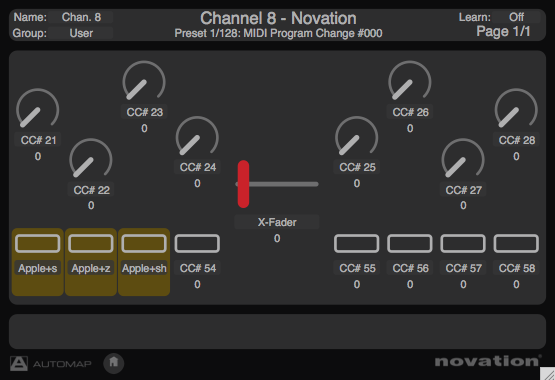The width and height of the screenshot is (555, 380).
Task: Click the CC# 25 label under knob
Action: pyautogui.click(x=357, y=167)
